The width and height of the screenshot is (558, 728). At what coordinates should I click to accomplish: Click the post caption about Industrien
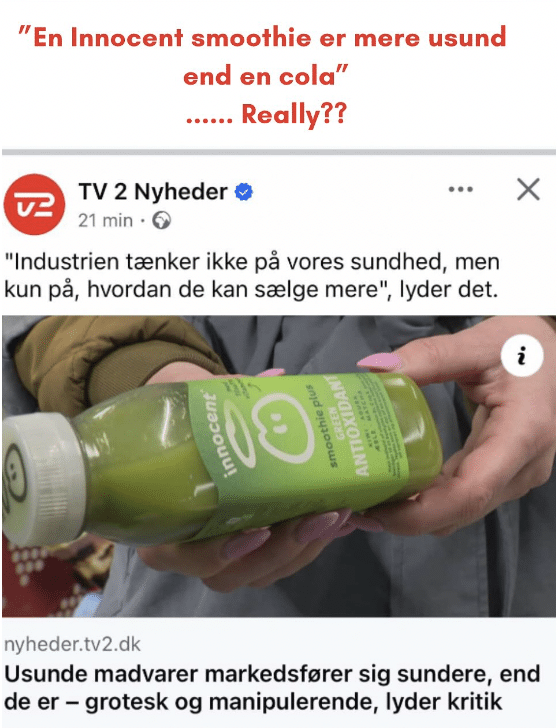(252, 276)
